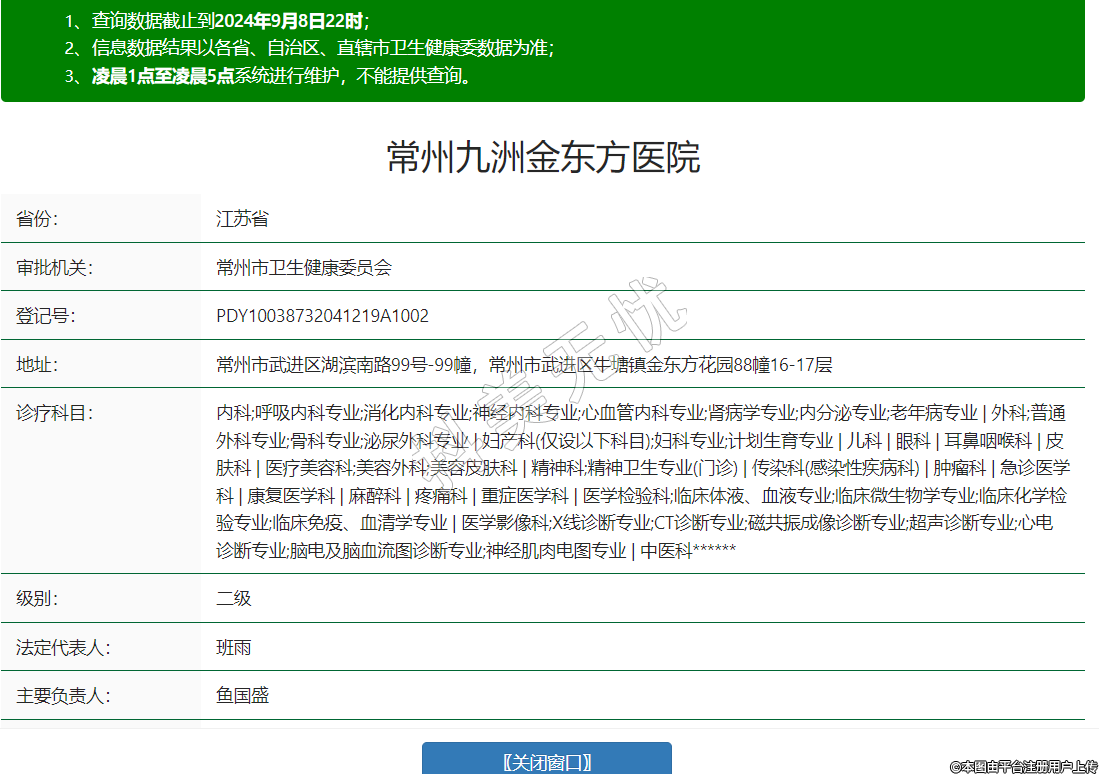Viewport: 1099px width, 774px height.
Task: Select the 主要负责人 row label
Action: pos(63,695)
